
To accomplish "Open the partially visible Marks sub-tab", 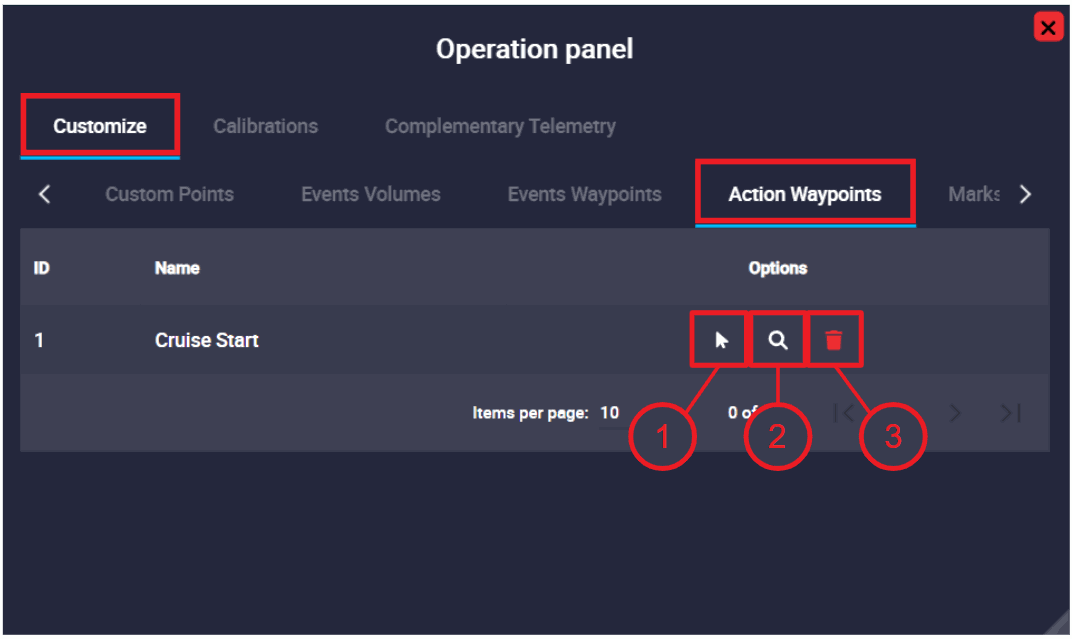I will tap(973, 194).
